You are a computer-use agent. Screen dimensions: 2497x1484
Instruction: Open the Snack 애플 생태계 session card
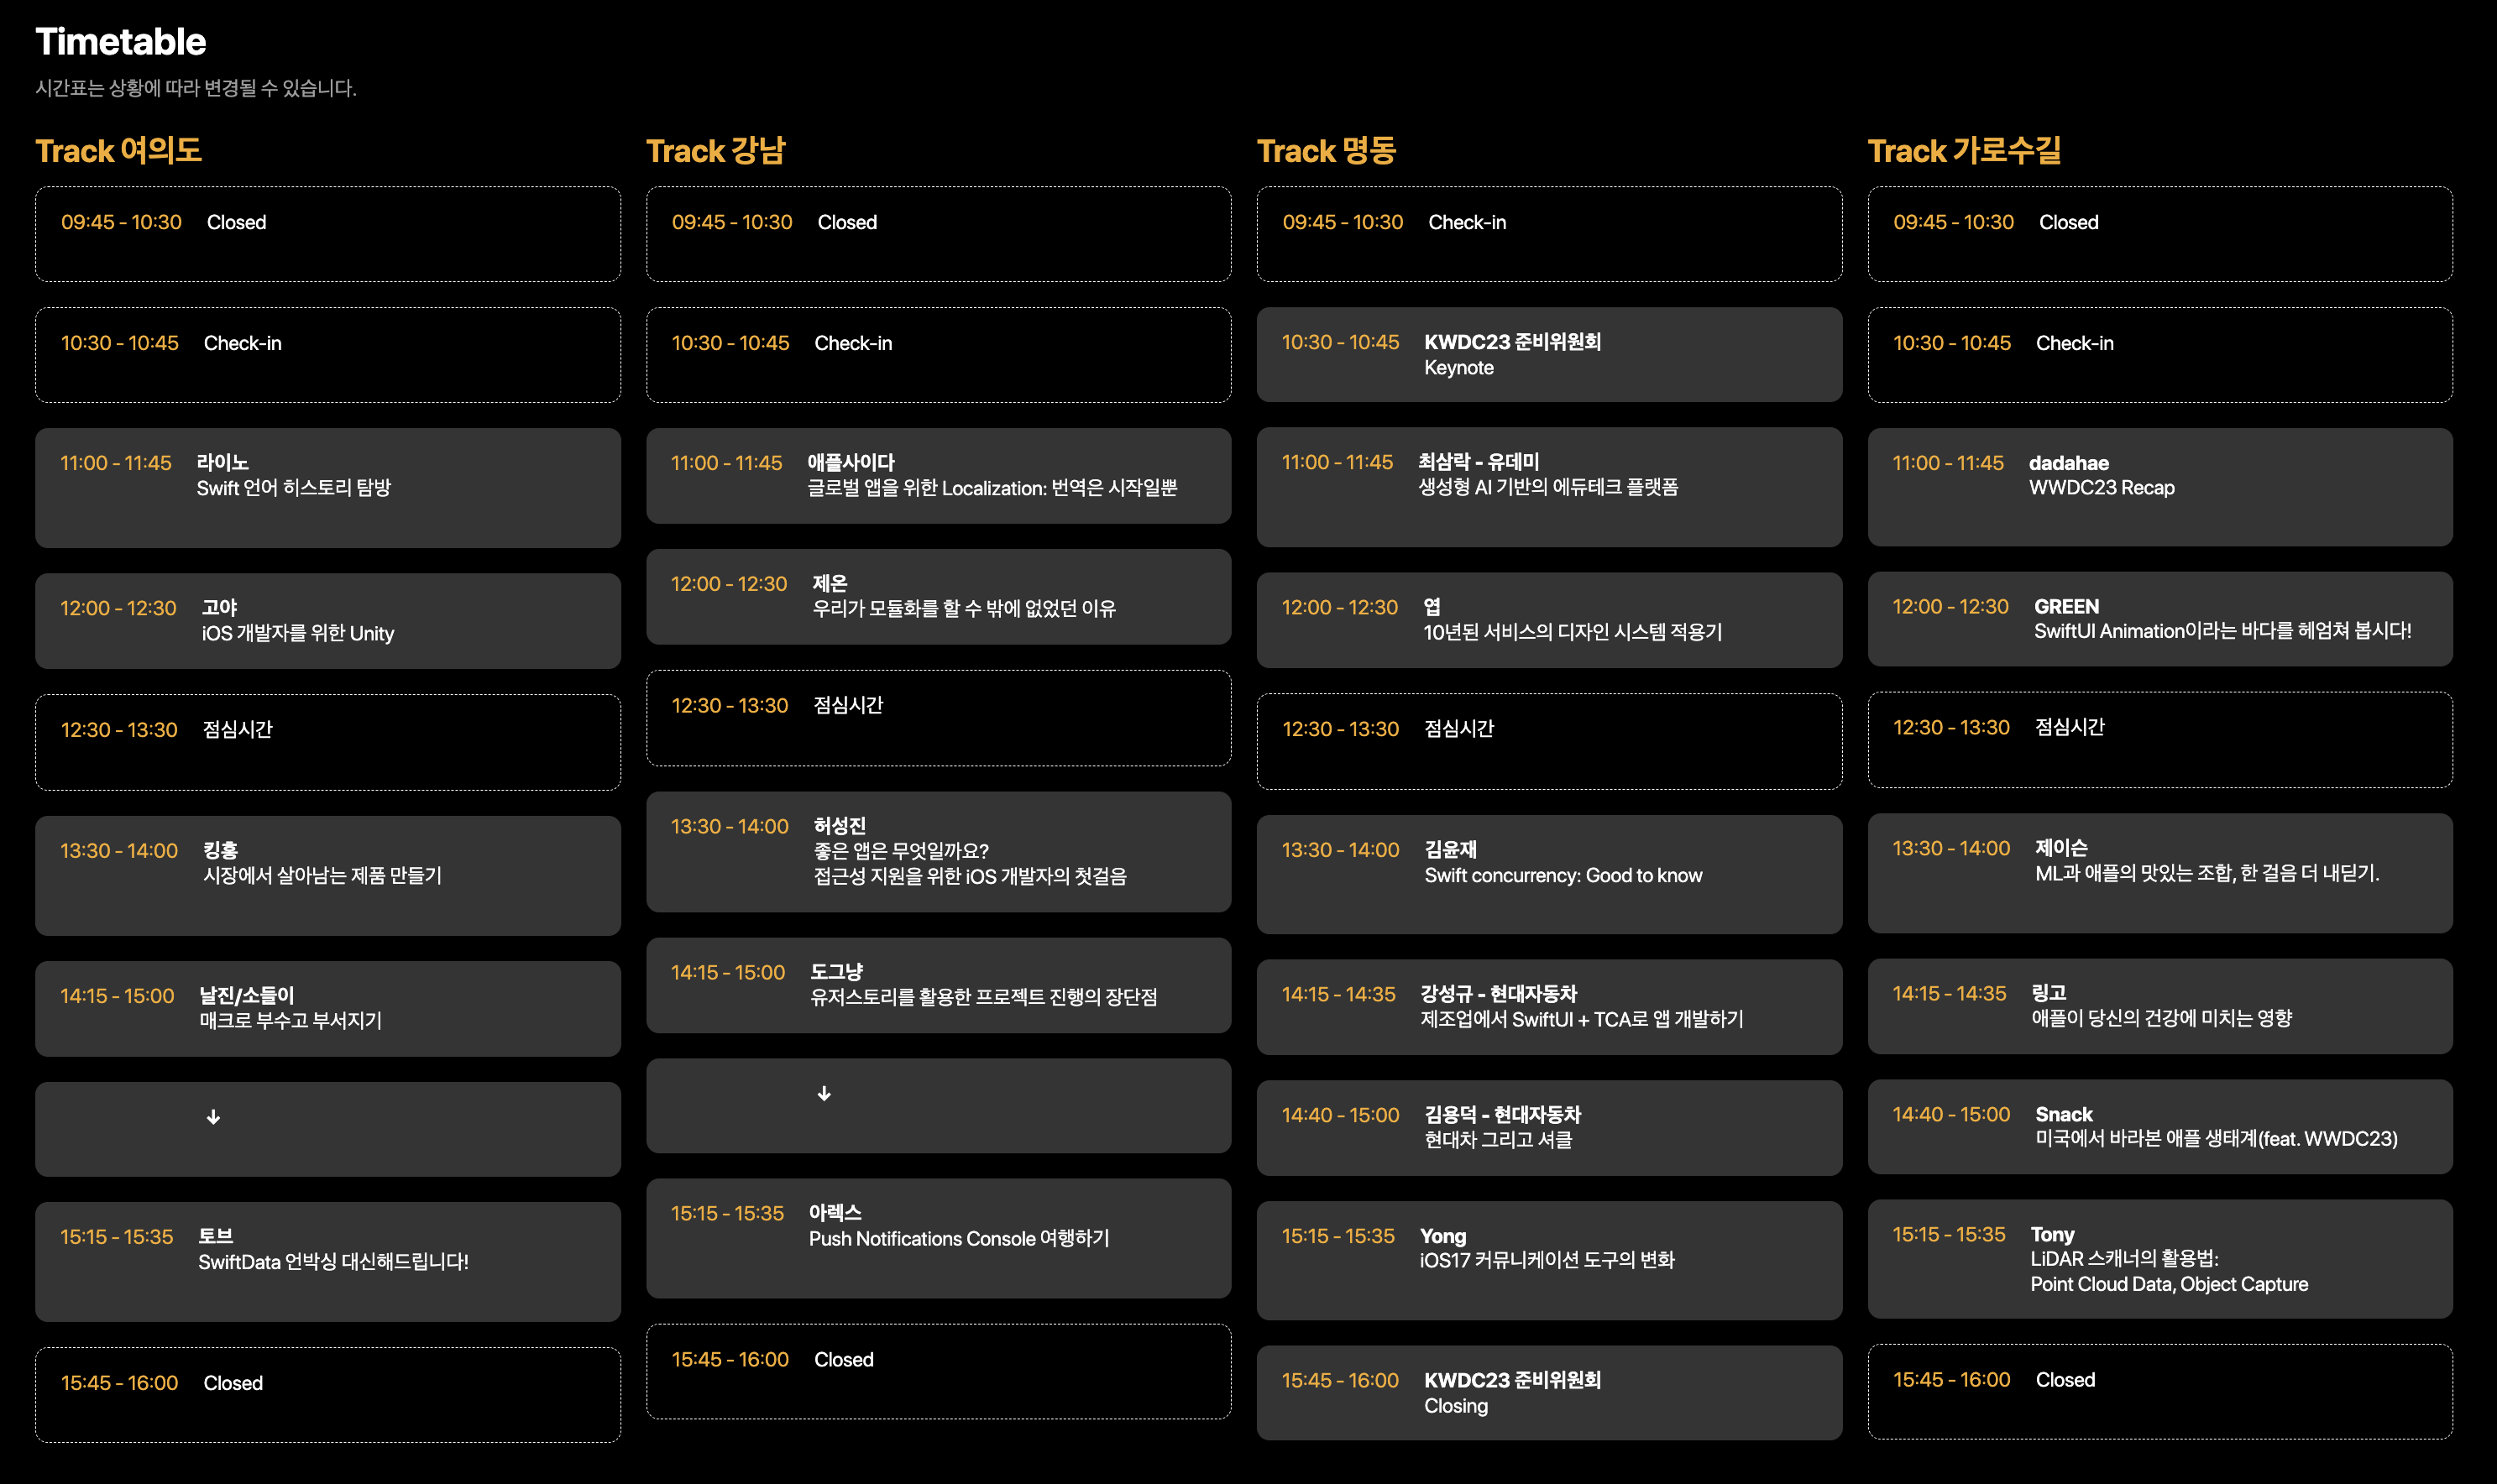[x=2160, y=1127]
